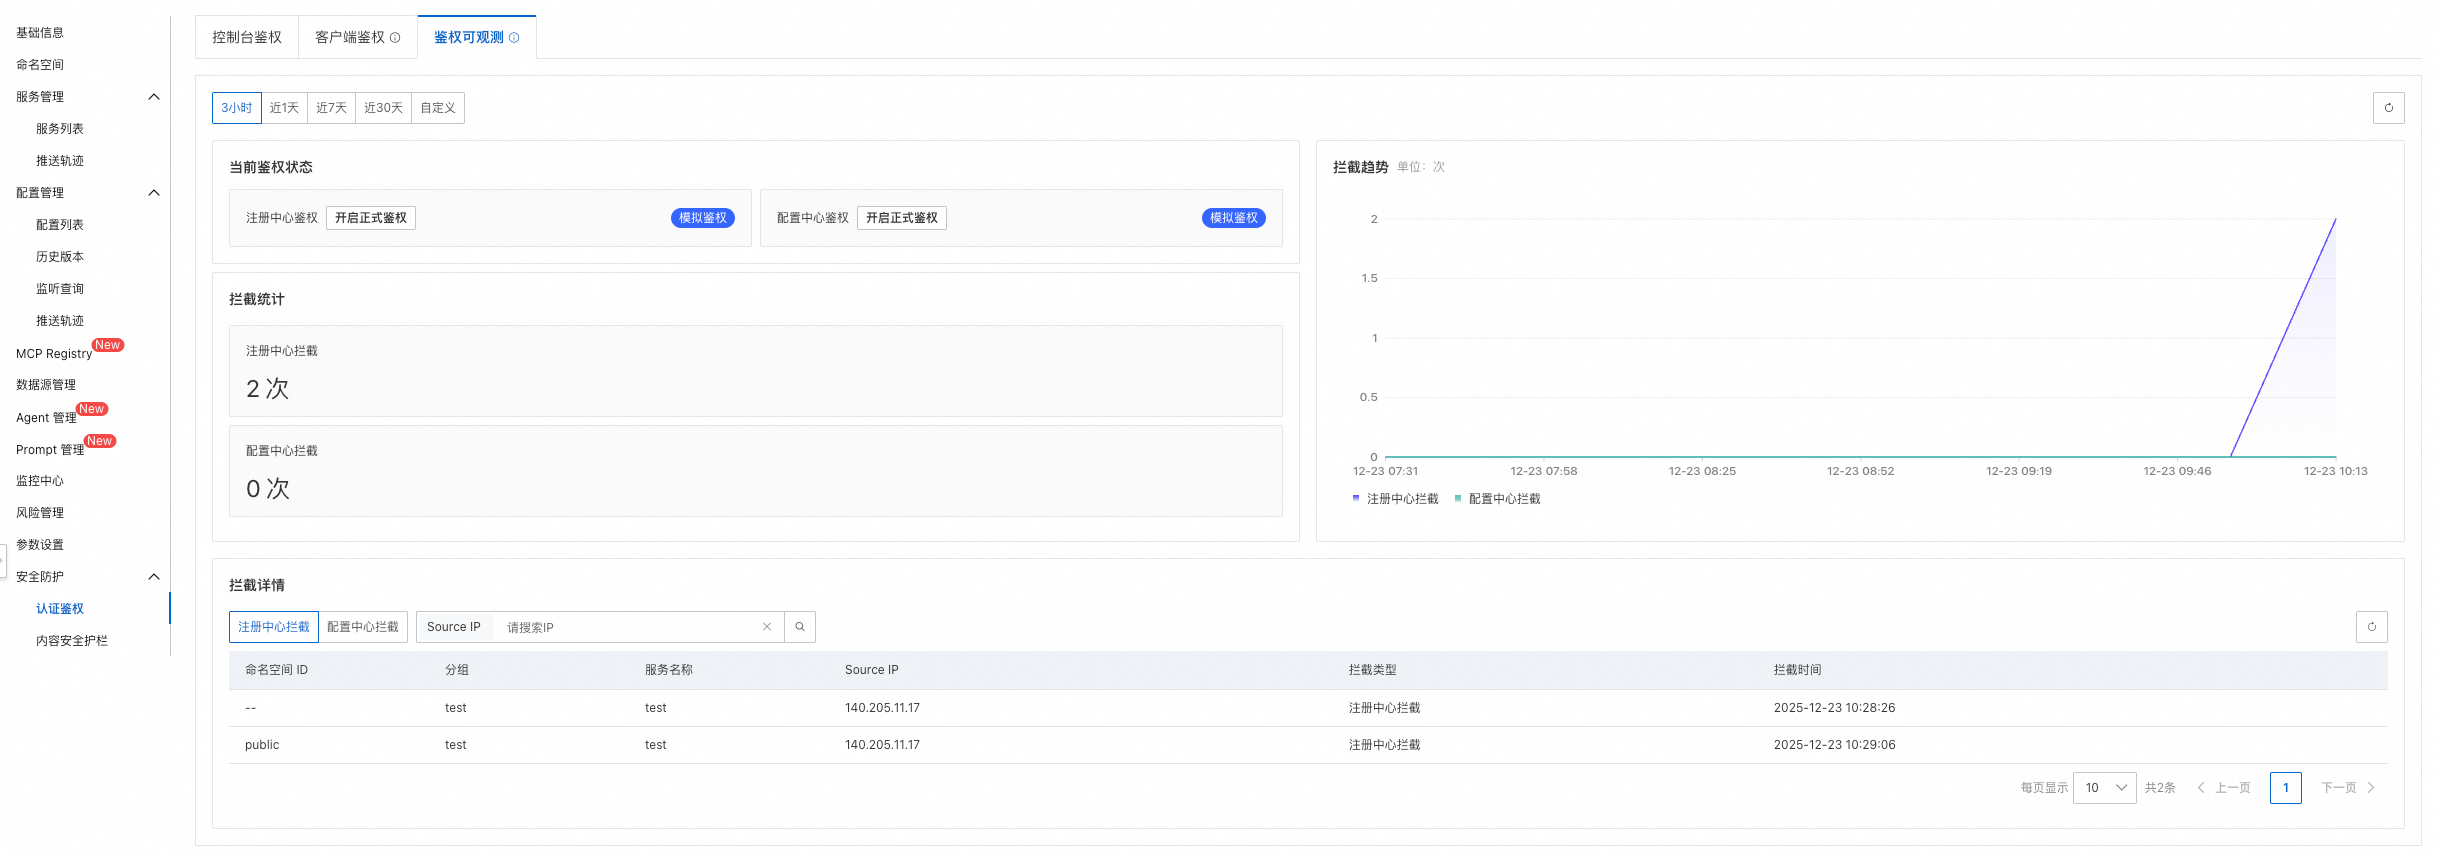
Task: Open 参数设置 in sidebar
Action: pyautogui.click(x=40, y=545)
